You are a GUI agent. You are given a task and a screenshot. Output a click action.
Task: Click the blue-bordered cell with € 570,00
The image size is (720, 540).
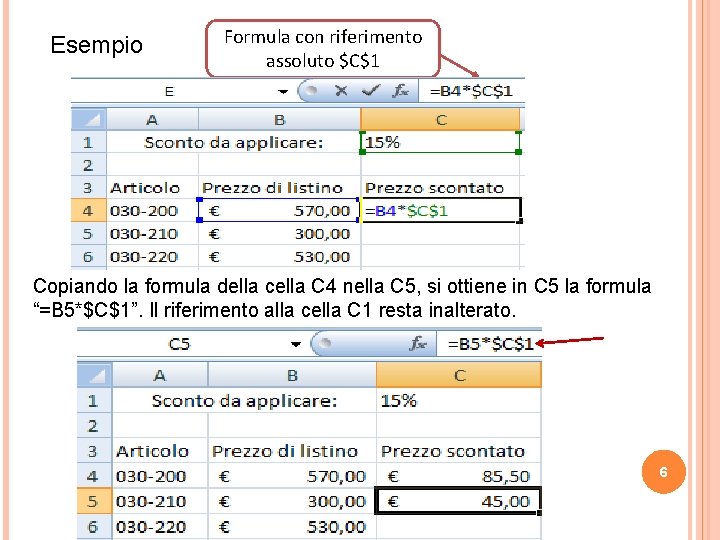[279, 211]
